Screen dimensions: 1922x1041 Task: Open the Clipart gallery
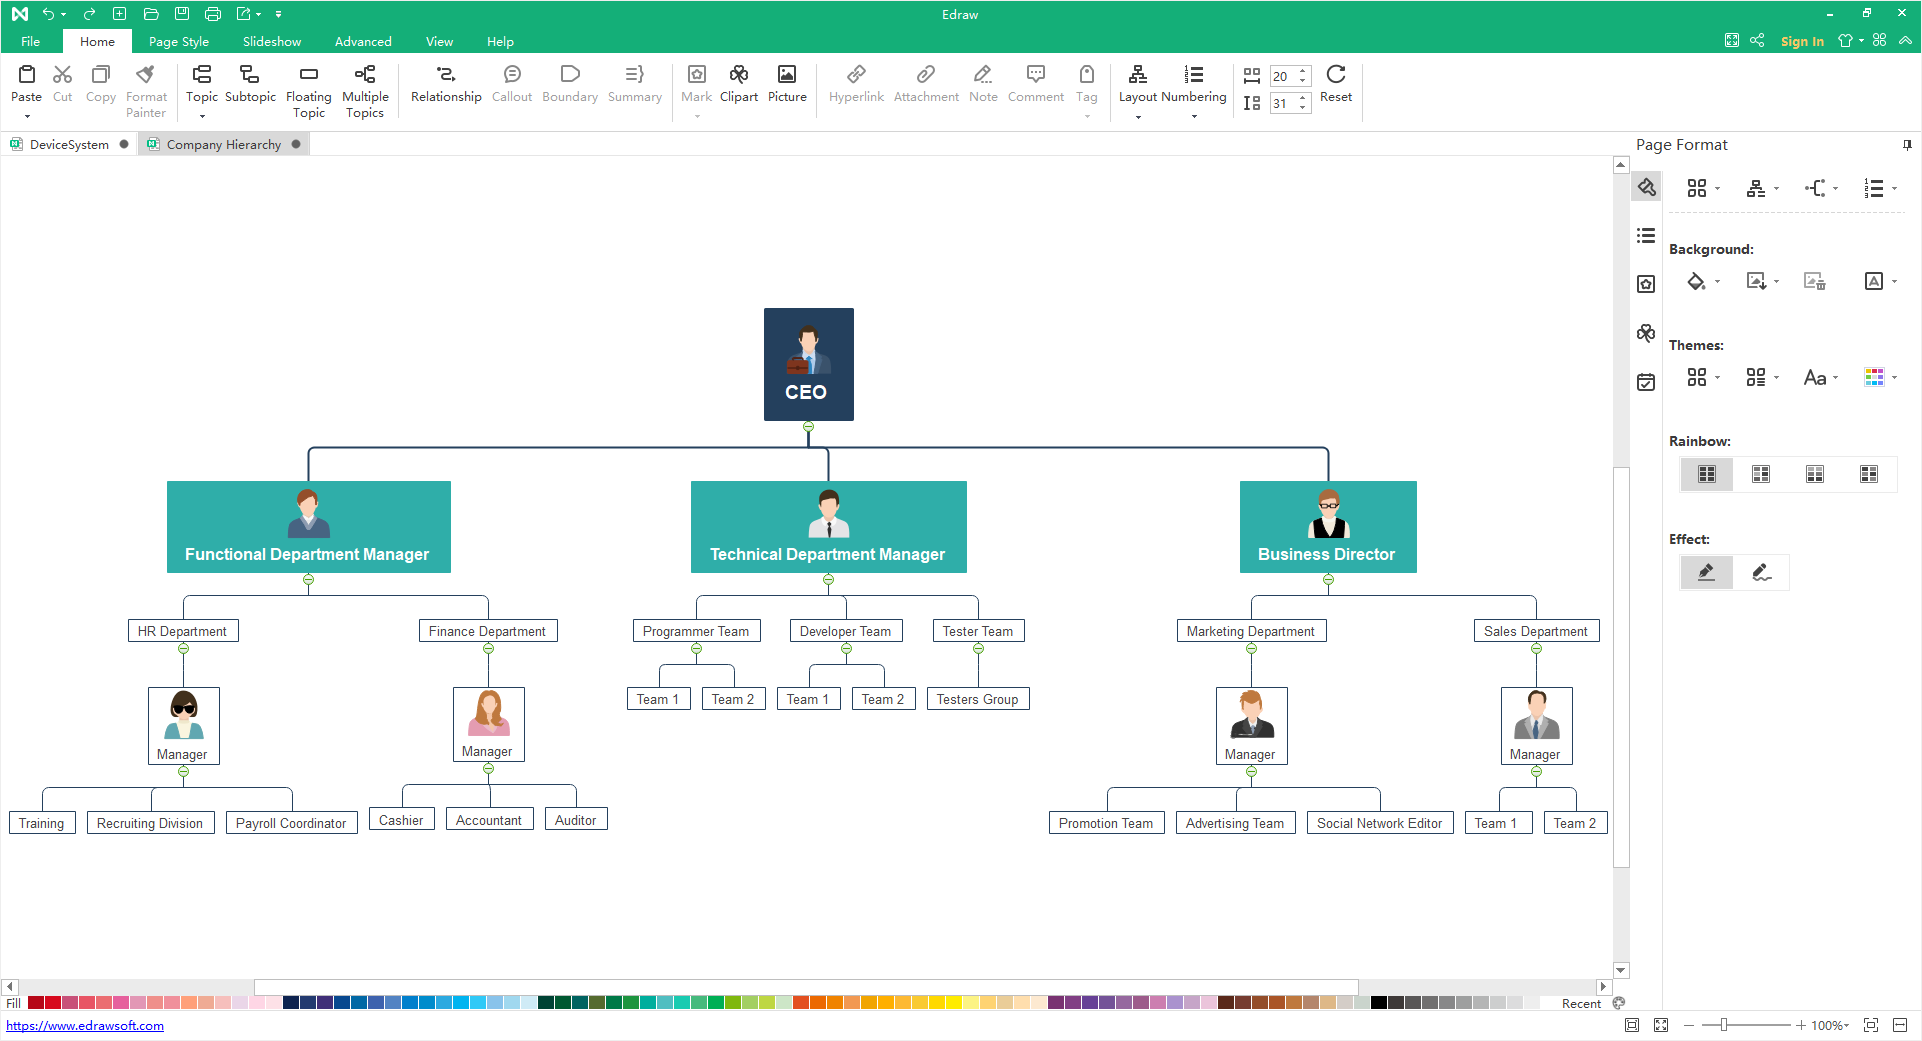tap(738, 85)
